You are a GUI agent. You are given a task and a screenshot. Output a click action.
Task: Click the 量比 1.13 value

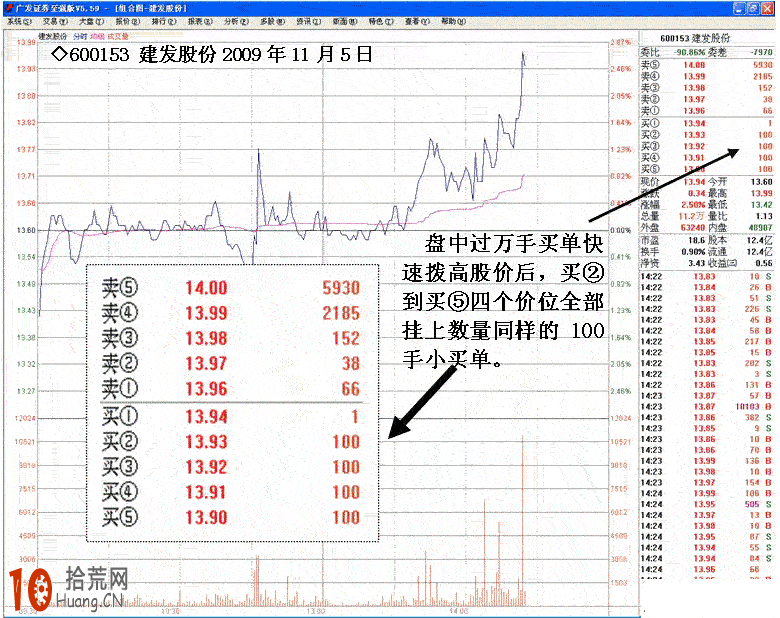pos(764,216)
